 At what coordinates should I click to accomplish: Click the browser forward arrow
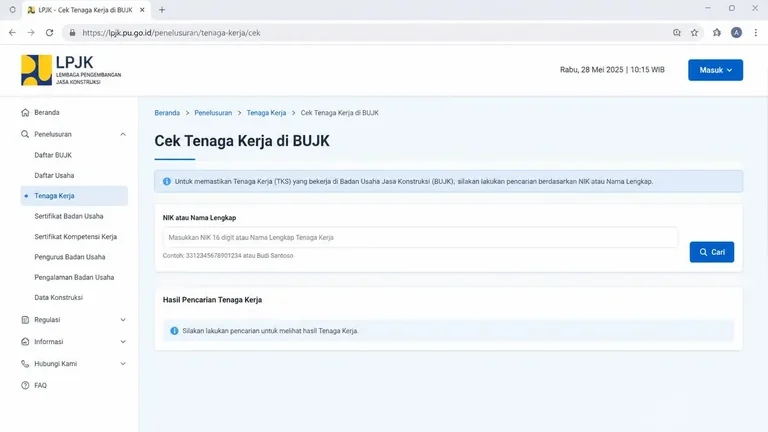31,33
